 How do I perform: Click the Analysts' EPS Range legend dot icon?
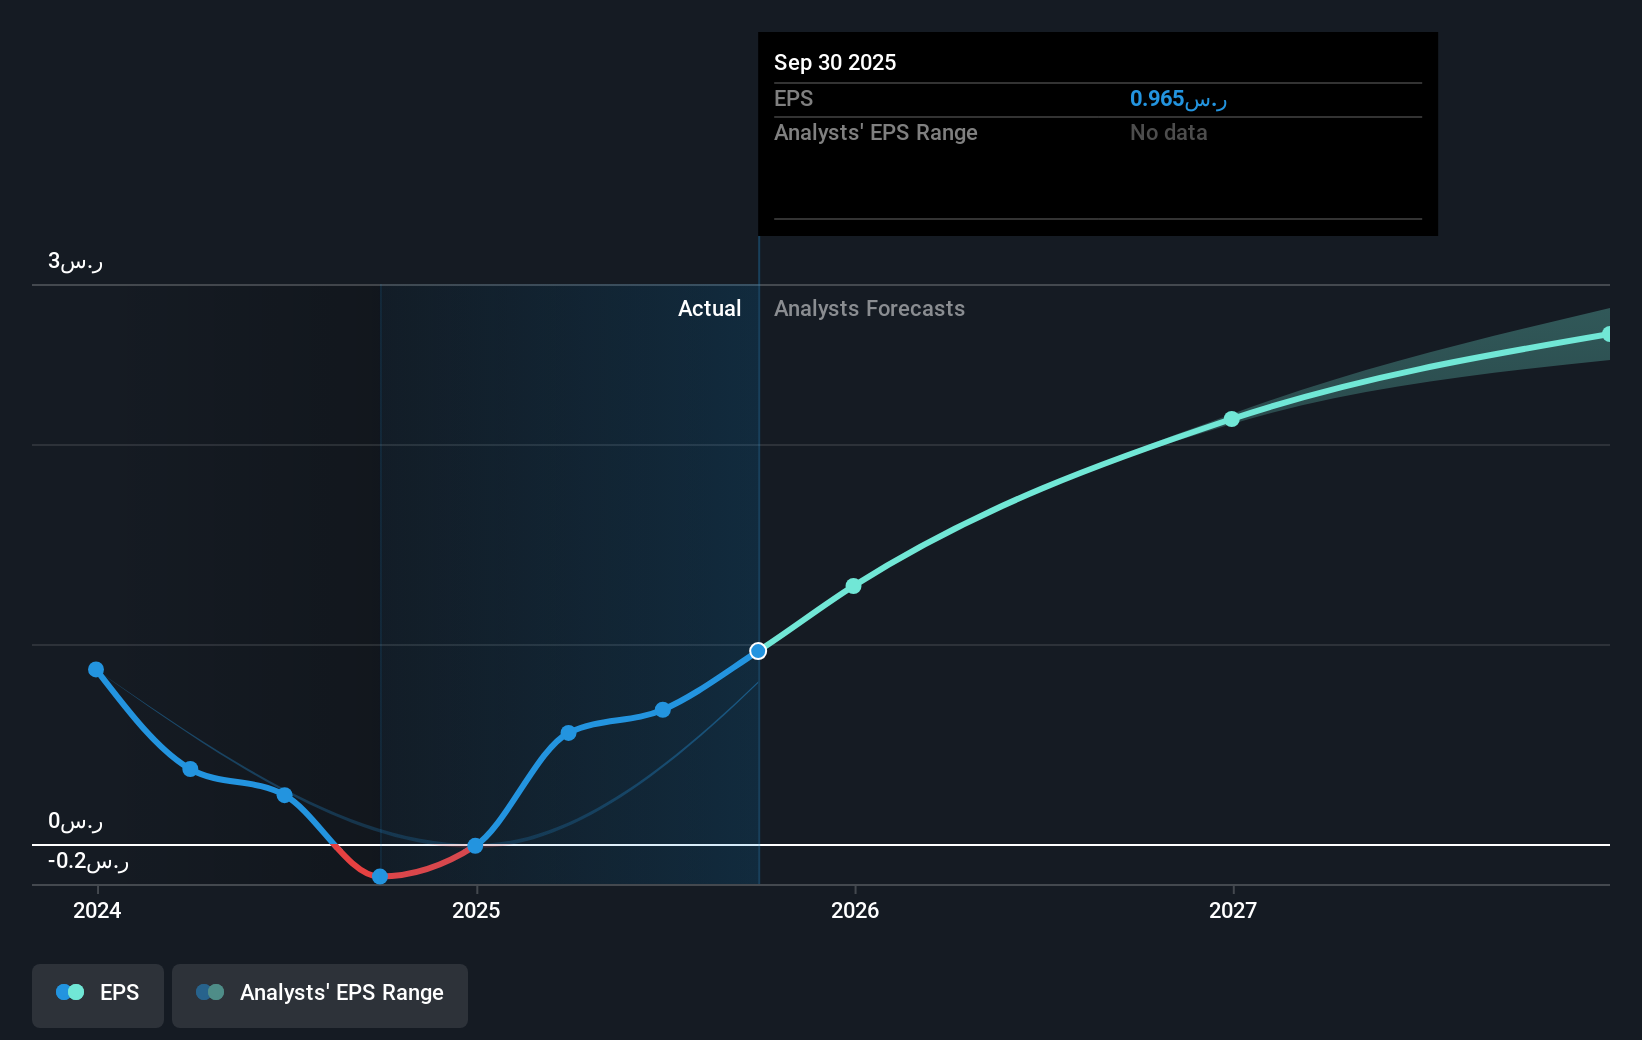(x=211, y=991)
